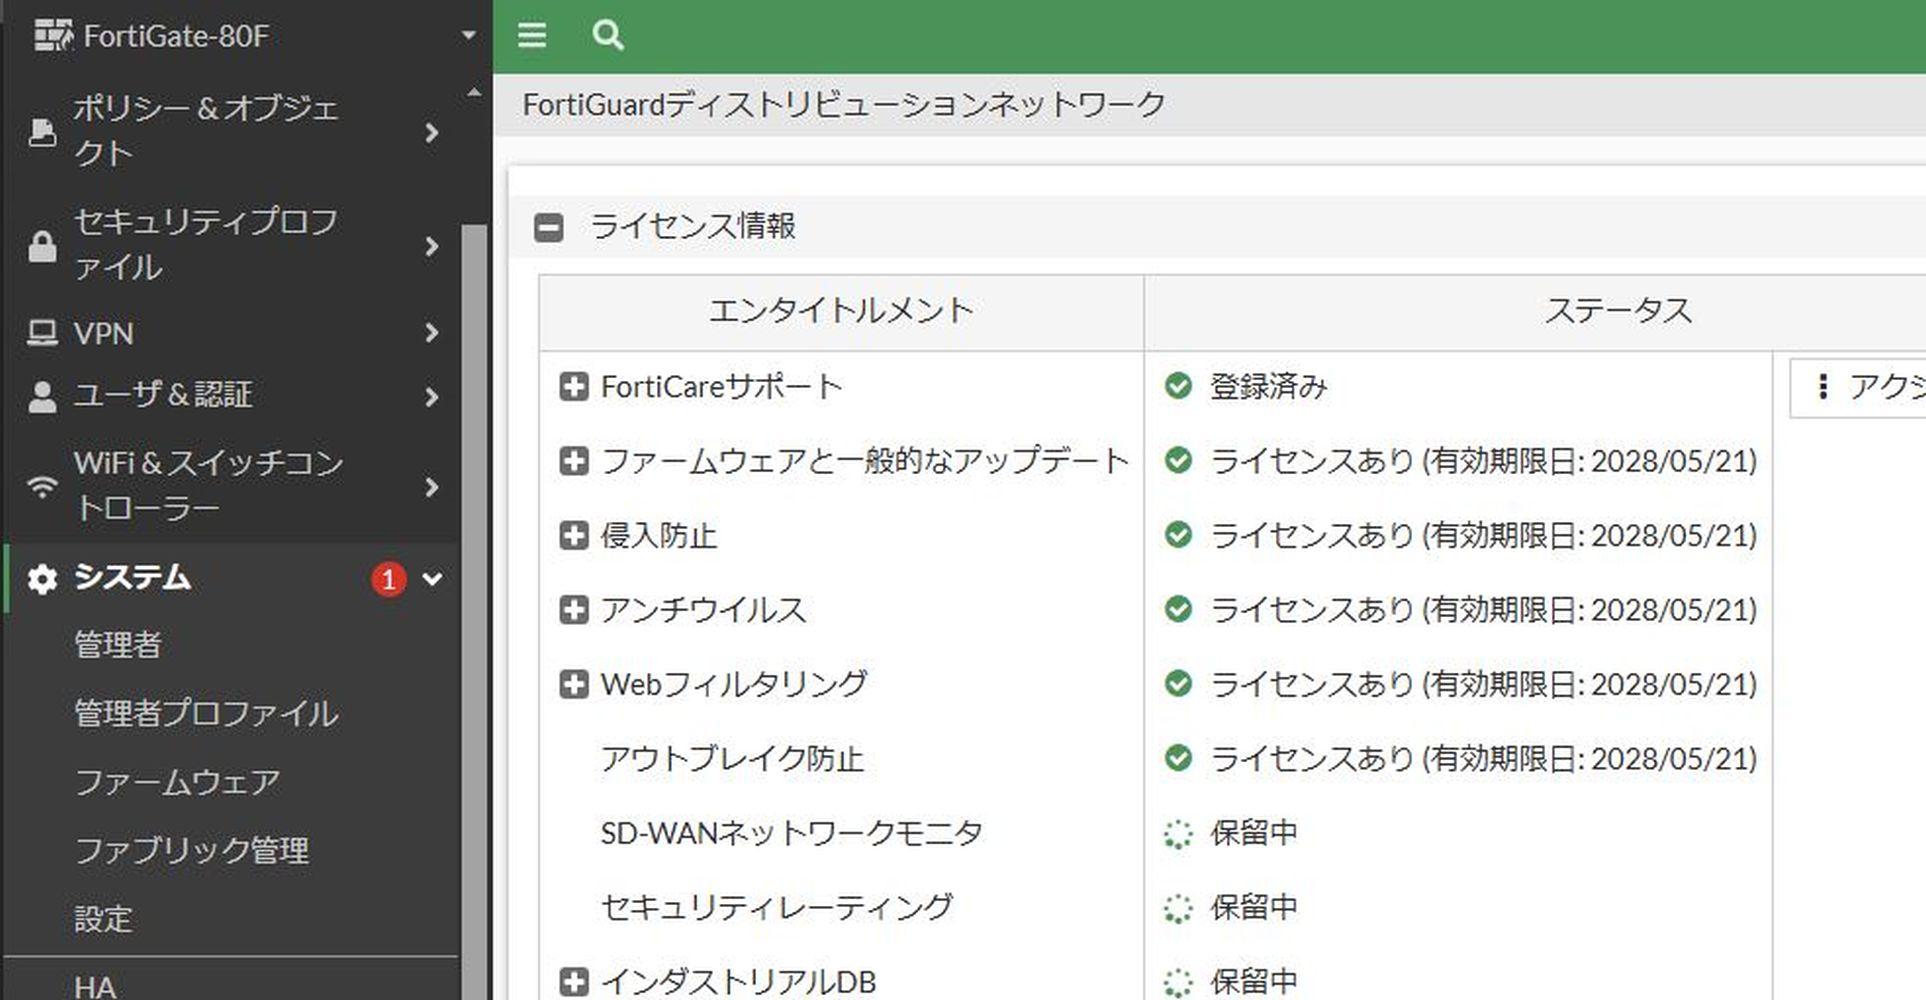Click 侵入防止 license check icon

[1179, 535]
